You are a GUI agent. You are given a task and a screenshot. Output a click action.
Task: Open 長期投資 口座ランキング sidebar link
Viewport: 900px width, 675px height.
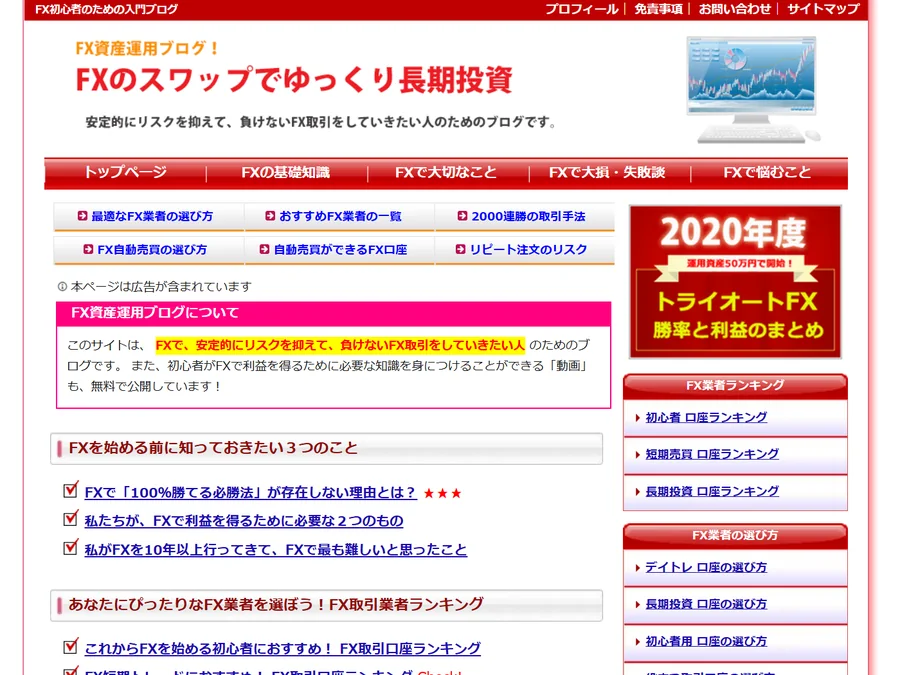point(712,491)
